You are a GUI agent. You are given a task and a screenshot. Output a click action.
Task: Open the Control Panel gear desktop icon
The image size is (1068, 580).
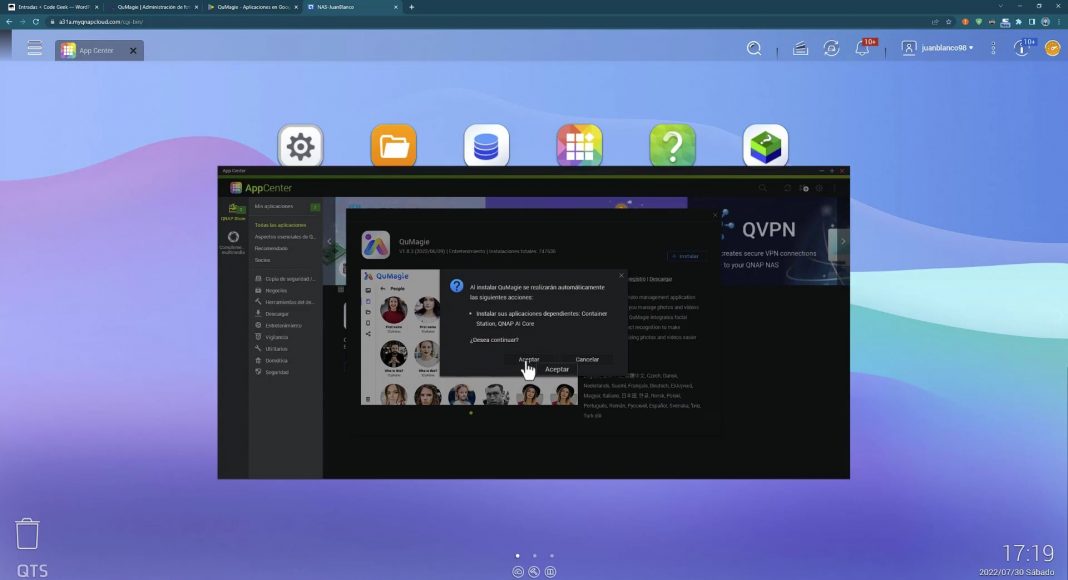point(299,146)
